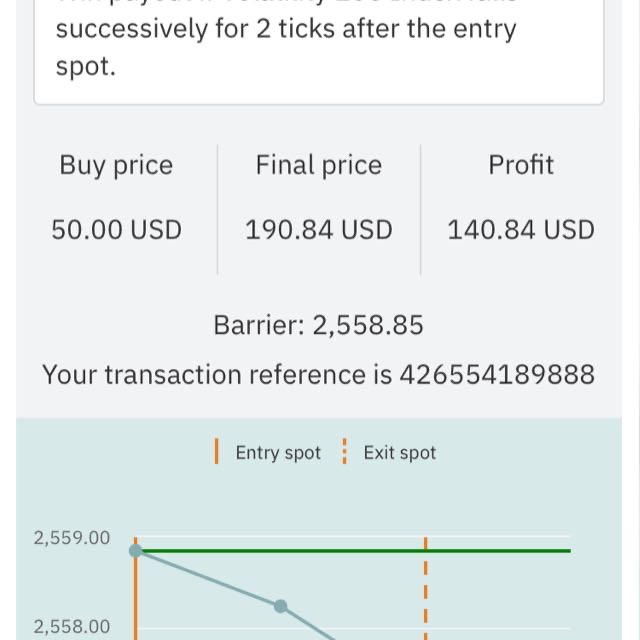Select the 190.84 USD final price value
The width and height of the screenshot is (640, 640).
pos(318,230)
